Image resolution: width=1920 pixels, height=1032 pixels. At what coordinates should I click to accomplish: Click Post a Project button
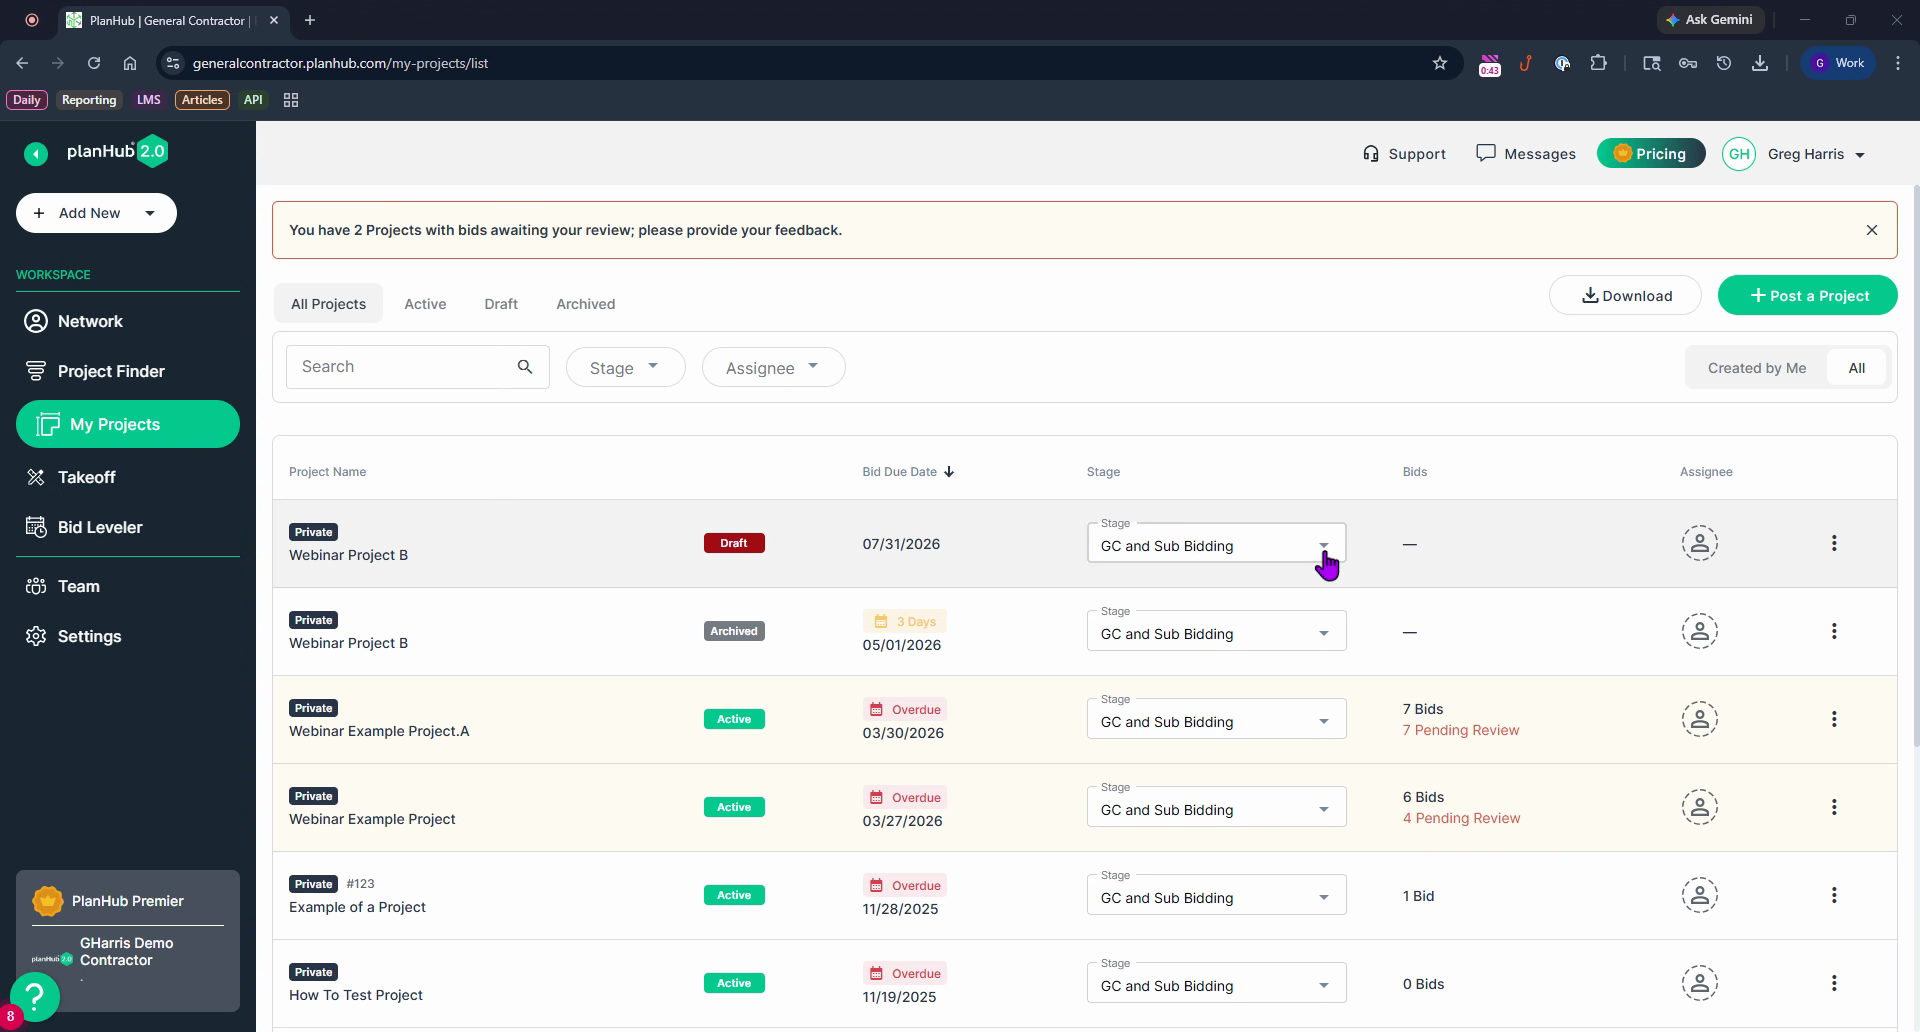[1807, 295]
